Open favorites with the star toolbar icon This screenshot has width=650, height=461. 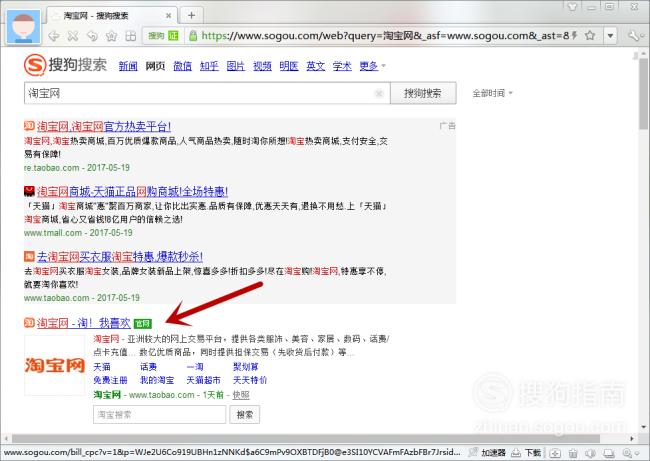click(111, 36)
